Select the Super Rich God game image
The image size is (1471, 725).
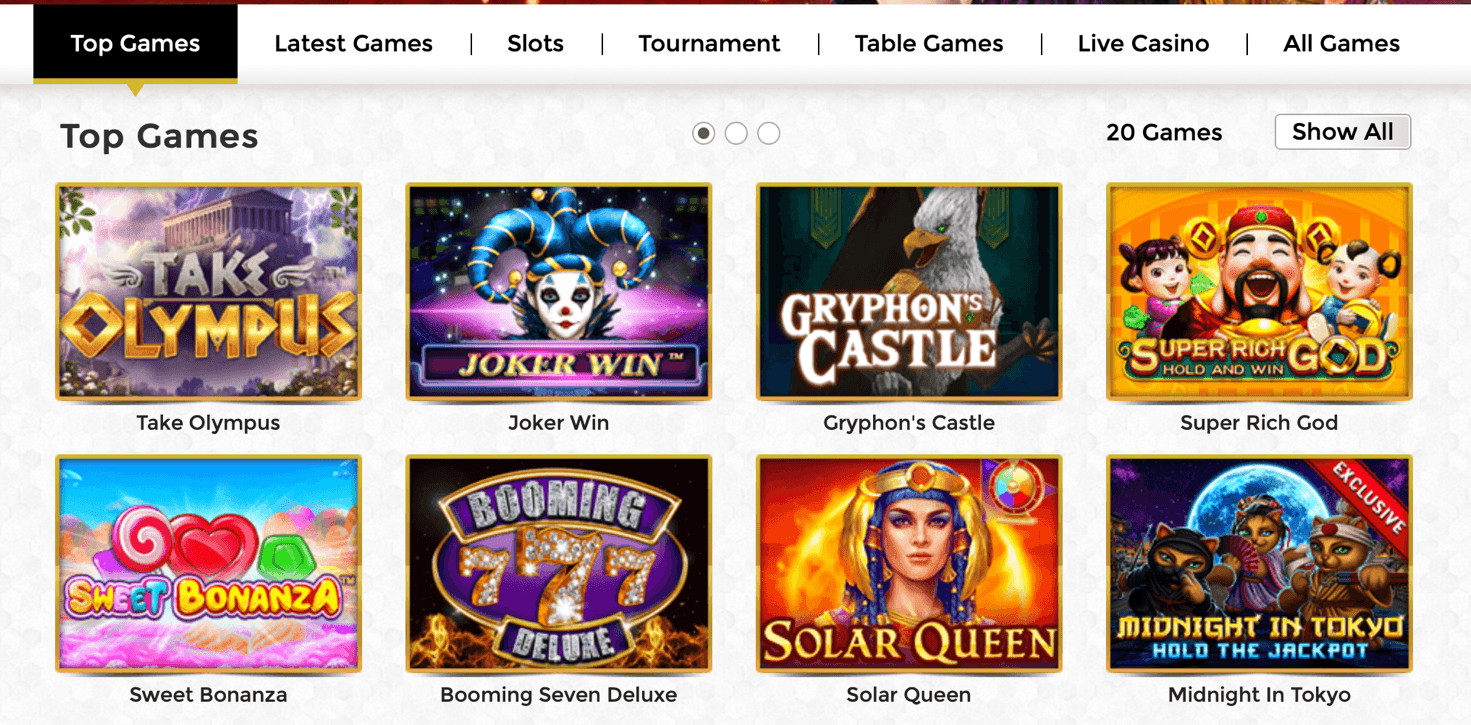point(1259,291)
